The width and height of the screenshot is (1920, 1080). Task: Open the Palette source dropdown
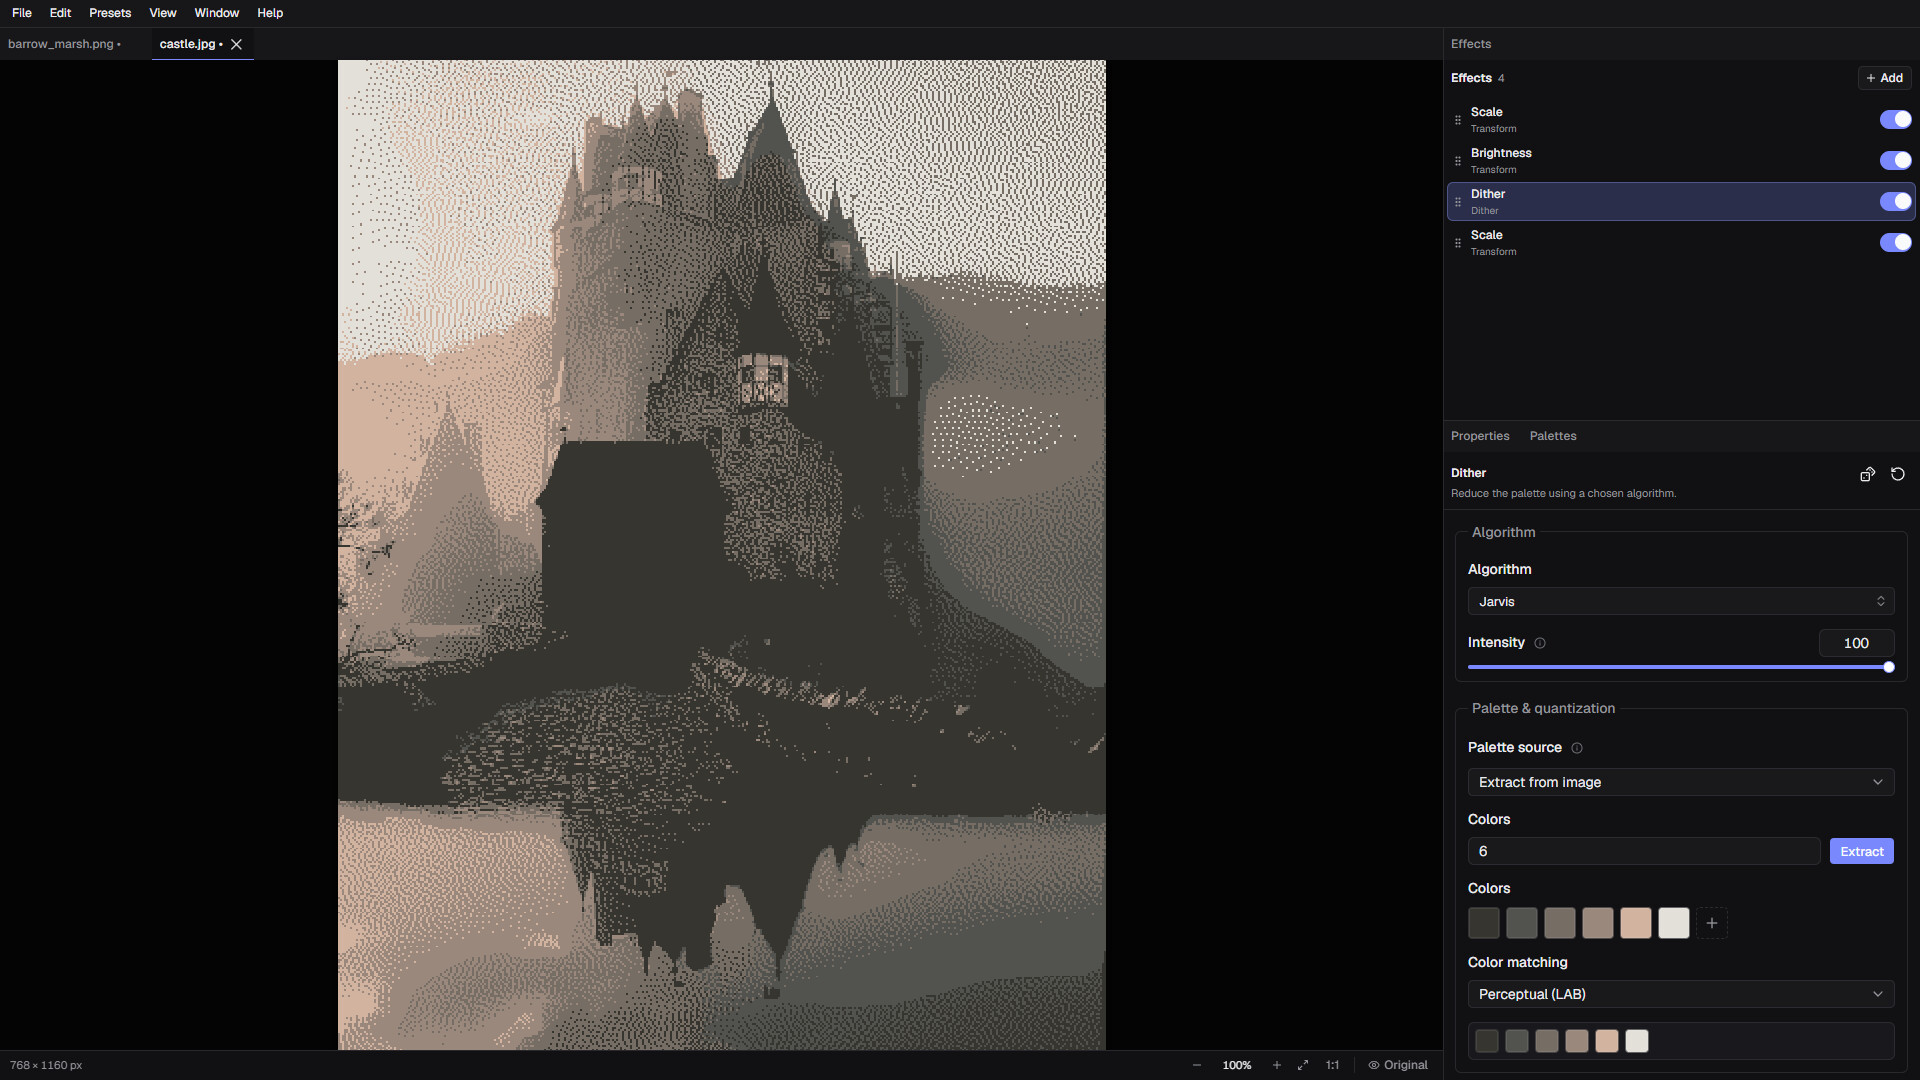[x=1680, y=782]
